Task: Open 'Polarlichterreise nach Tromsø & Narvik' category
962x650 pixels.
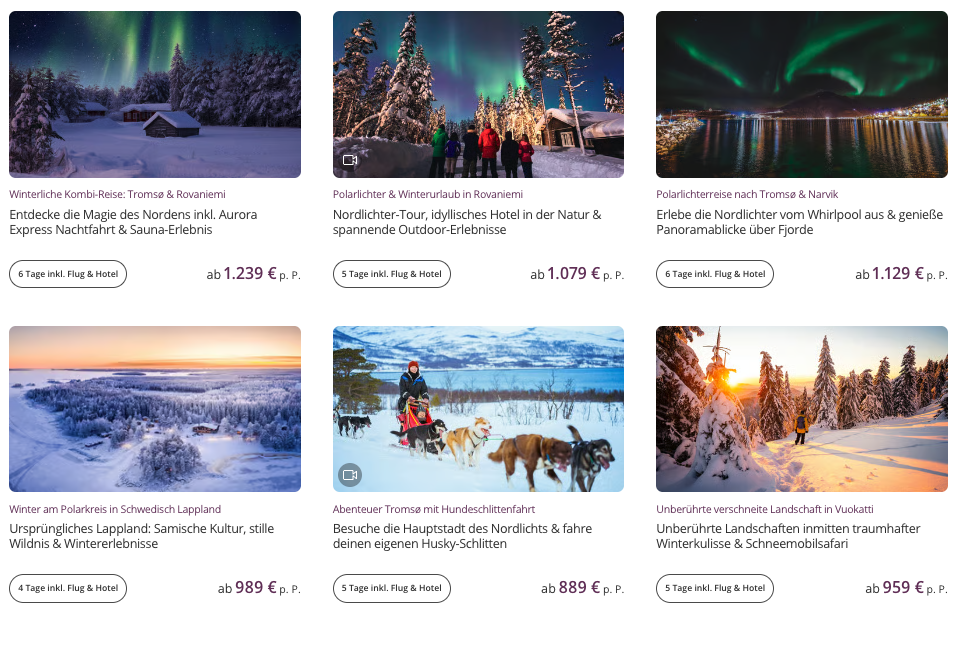Action: 747,194
